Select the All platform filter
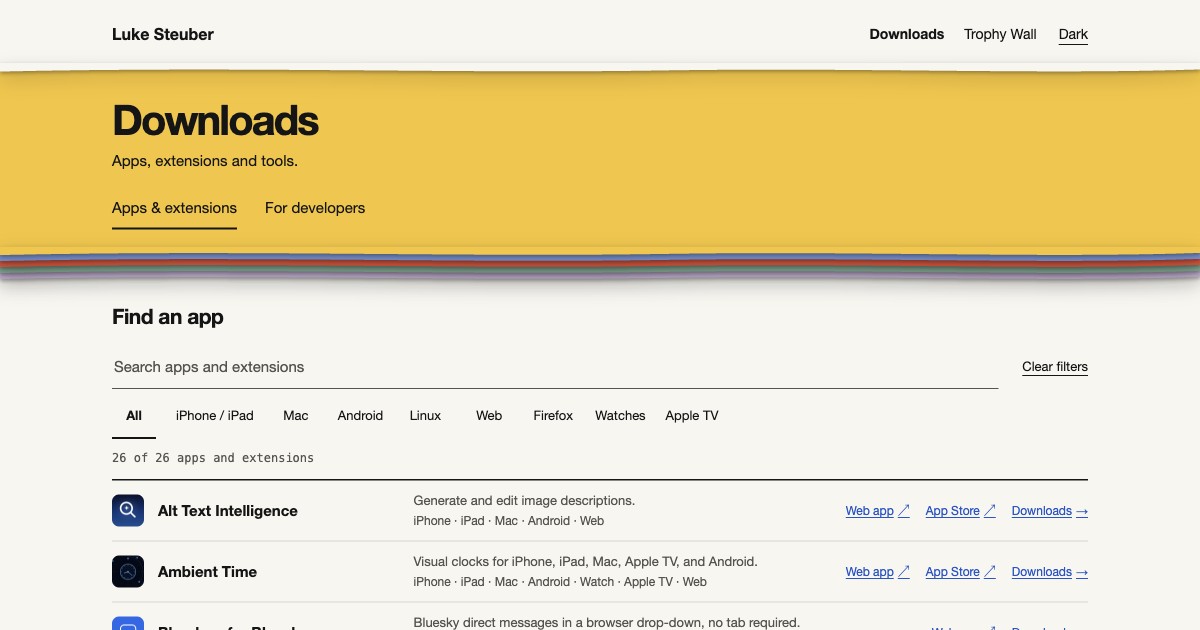This screenshot has width=1200, height=630. pos(134,415)
